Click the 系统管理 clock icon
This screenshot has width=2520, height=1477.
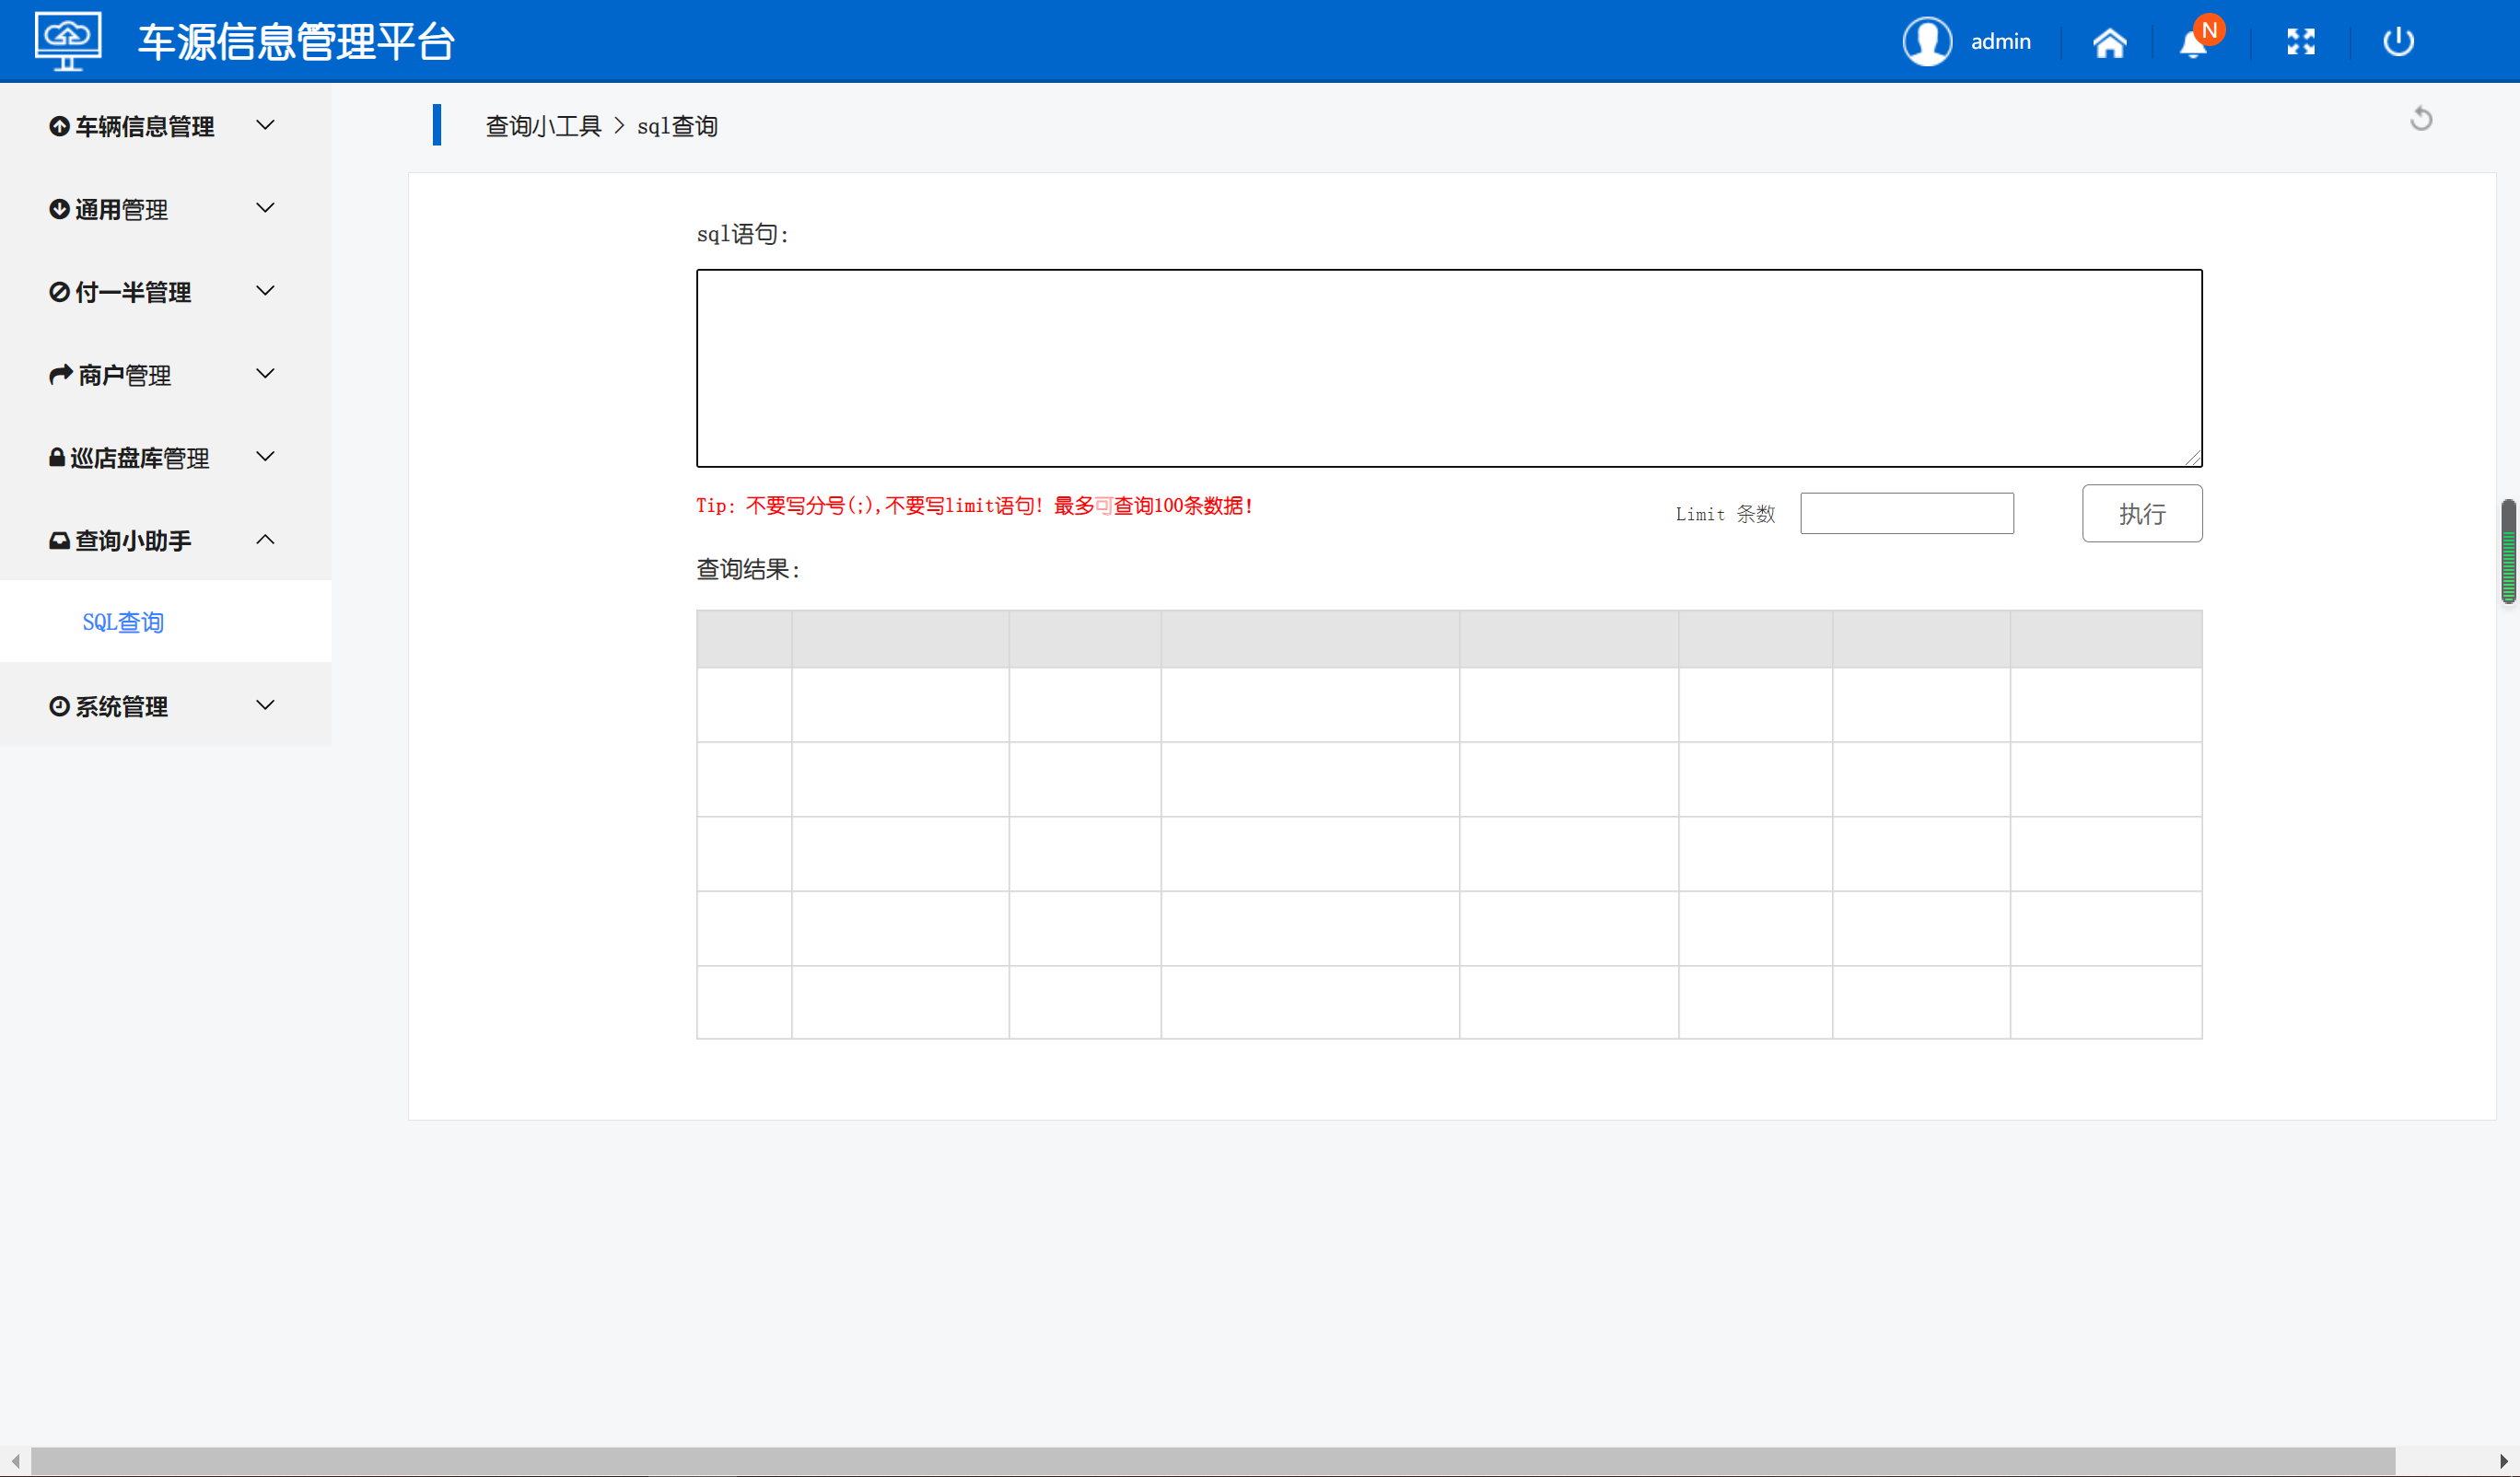pyautogui.click(x=59, y=706)
